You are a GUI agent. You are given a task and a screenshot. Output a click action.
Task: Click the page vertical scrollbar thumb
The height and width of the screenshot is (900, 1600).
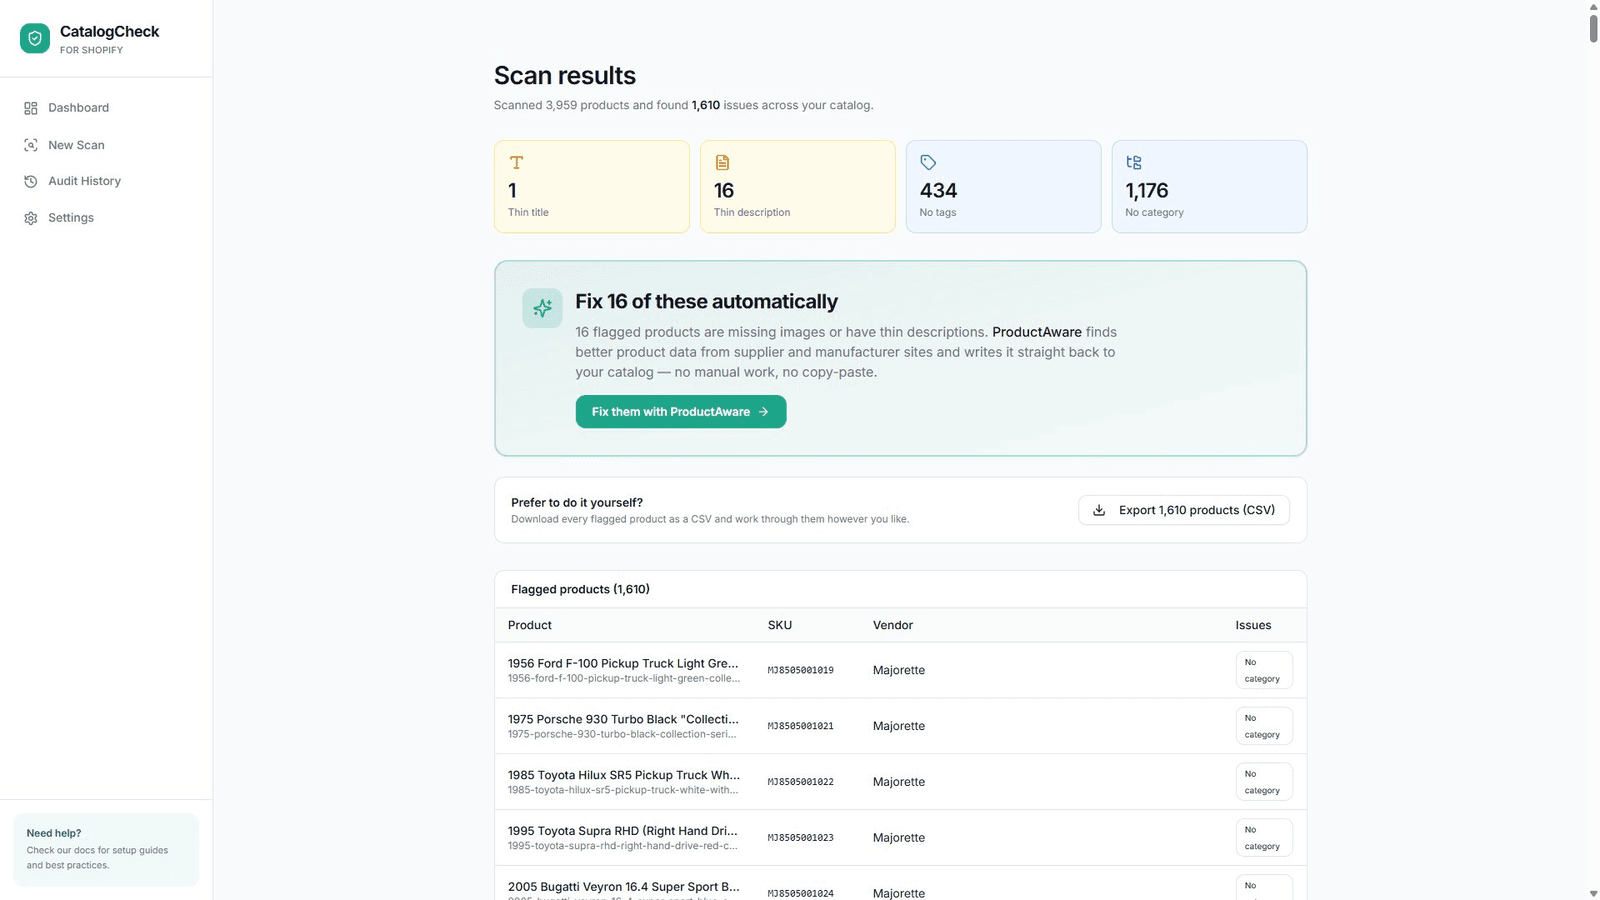coord(1593,23)
